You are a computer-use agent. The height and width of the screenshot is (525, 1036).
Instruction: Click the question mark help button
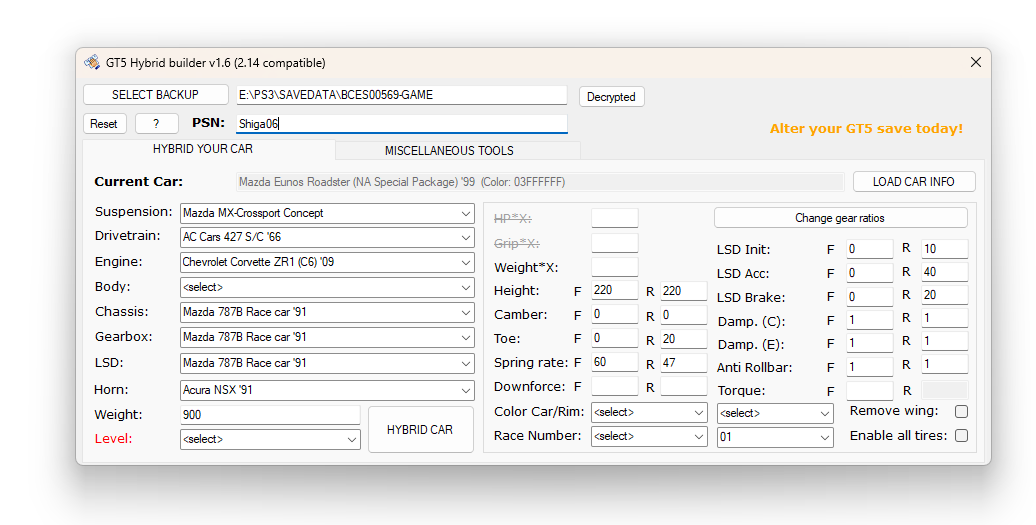[157, 124]
